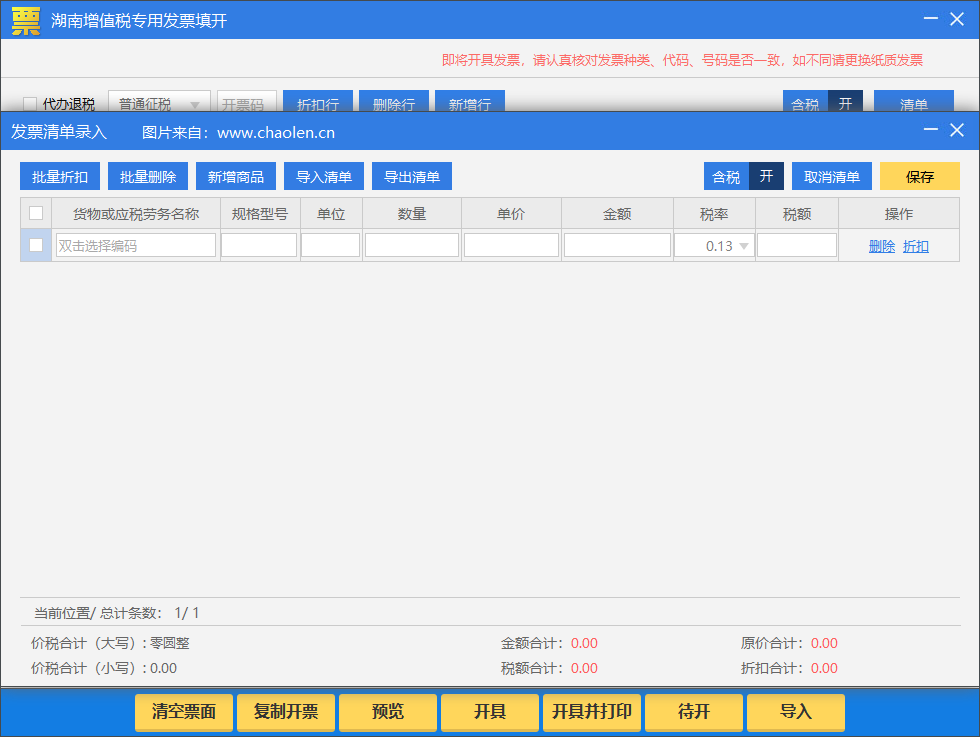Check the first goods row checkbox

click(36, 245)
